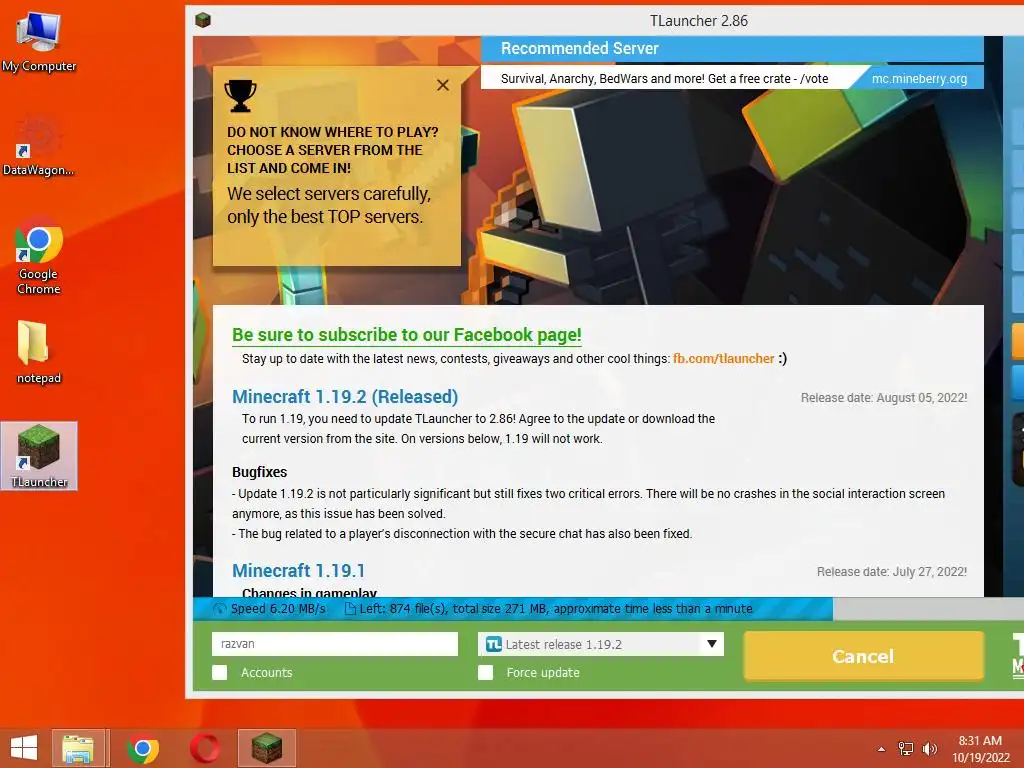
Task: Show hidden system tray icons
Action: (881, 749)
